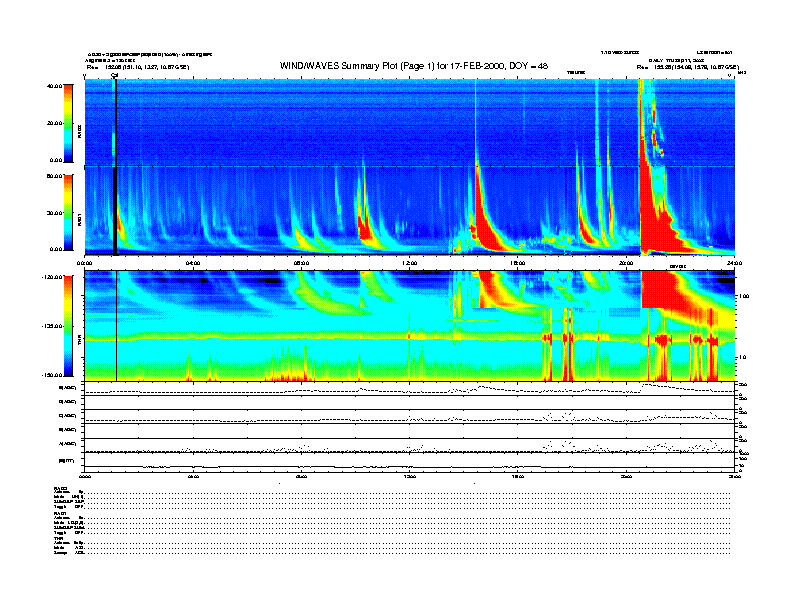792x612 pixels.
Task: Click the 00:00 tick label under the RAD1 spectrogram
Action: click(84, 263)
